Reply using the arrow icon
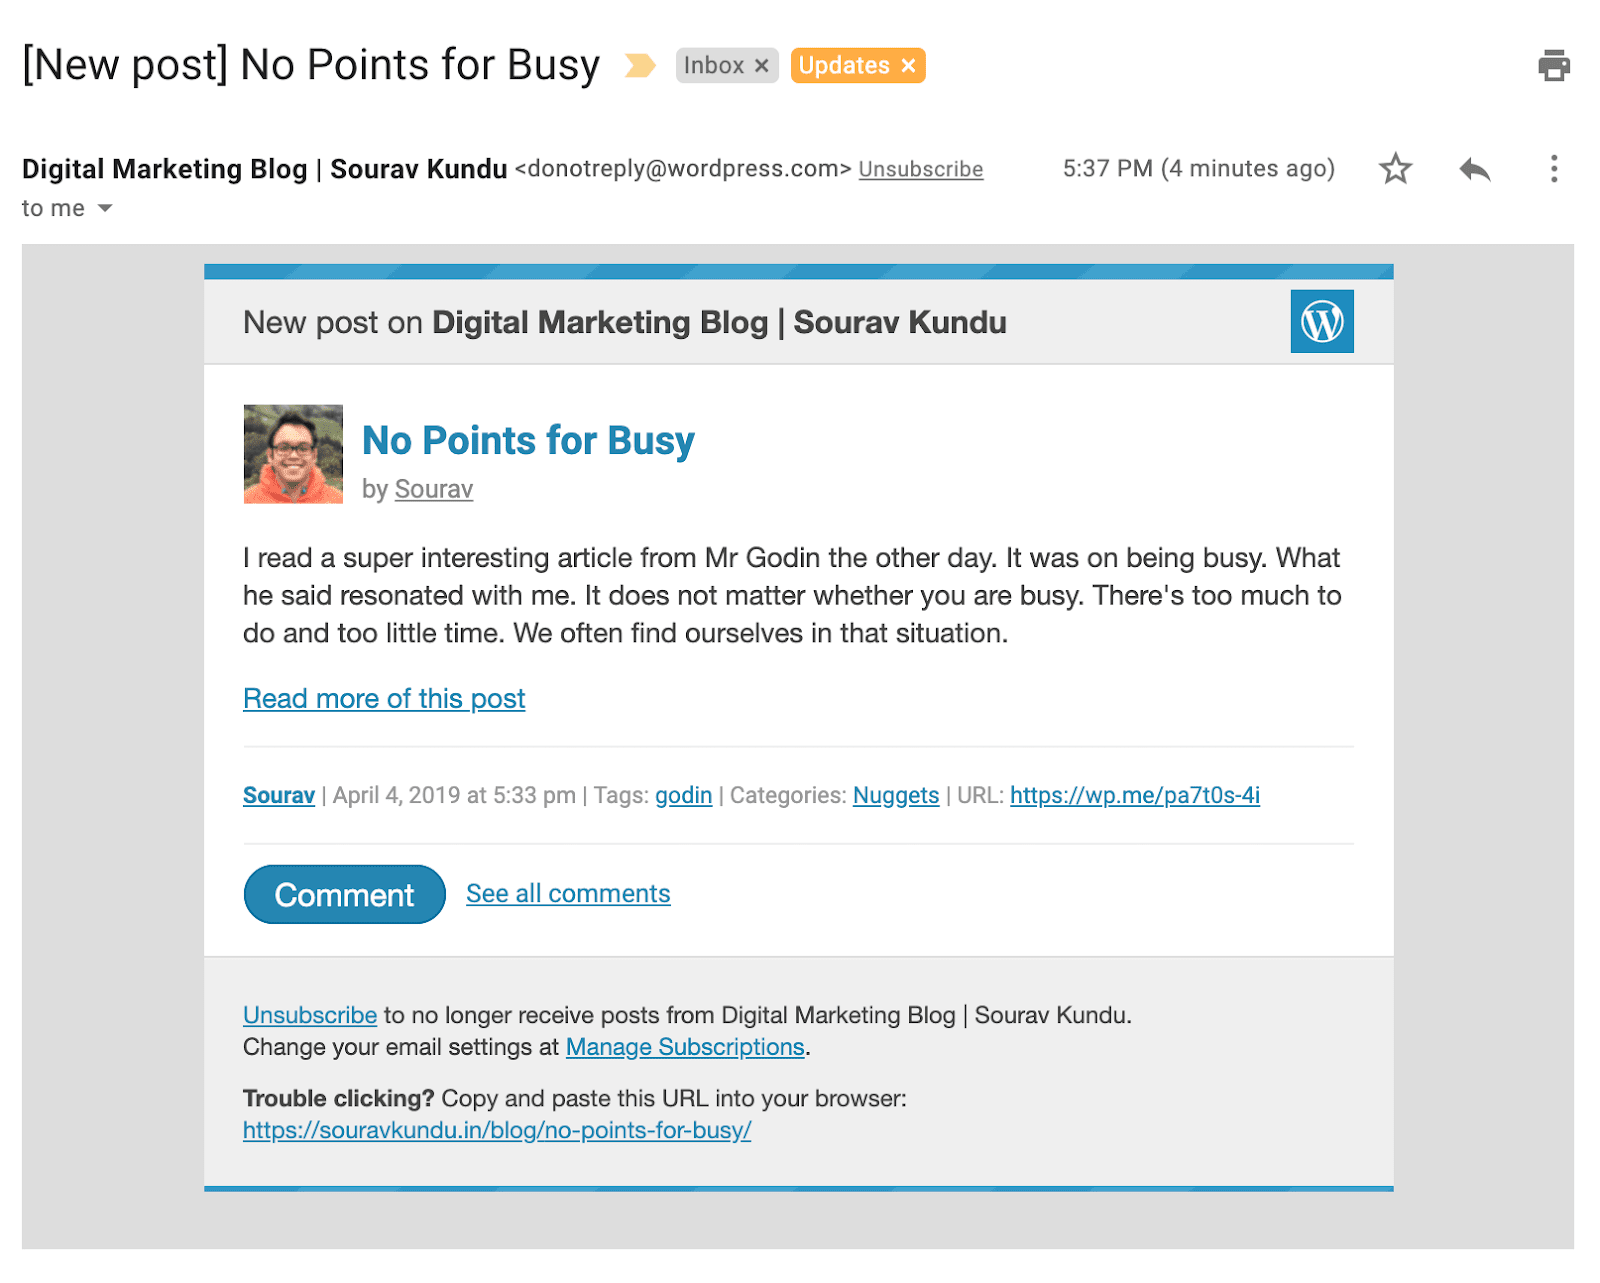1600x1283 pixels. coord(1475,169)
